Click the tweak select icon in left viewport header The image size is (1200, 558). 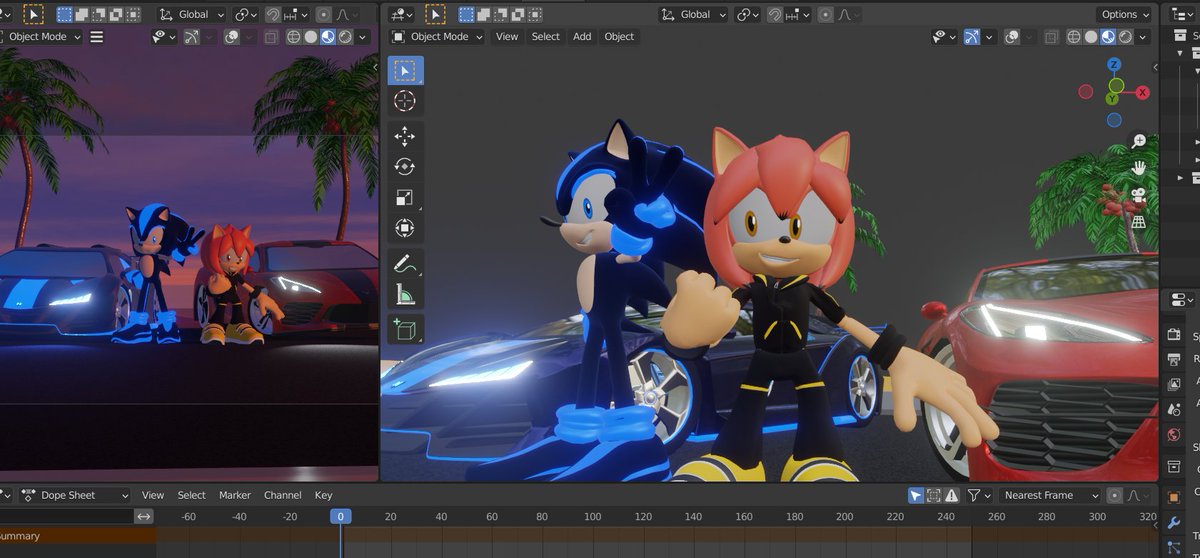click(x=34, y=14)
